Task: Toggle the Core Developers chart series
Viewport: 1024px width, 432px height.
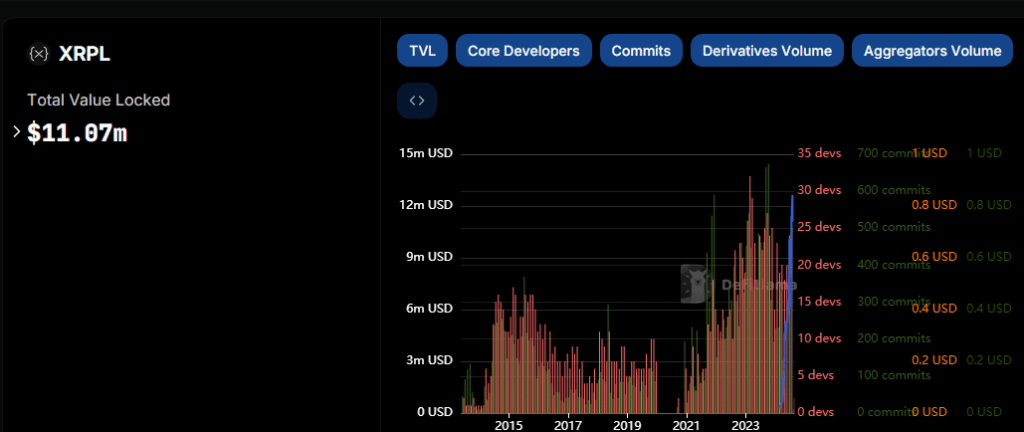Action: (524, 51)
